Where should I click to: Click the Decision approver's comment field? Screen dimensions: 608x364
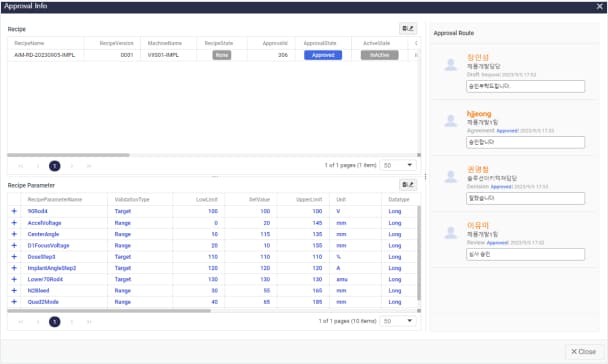pos(525,198)
